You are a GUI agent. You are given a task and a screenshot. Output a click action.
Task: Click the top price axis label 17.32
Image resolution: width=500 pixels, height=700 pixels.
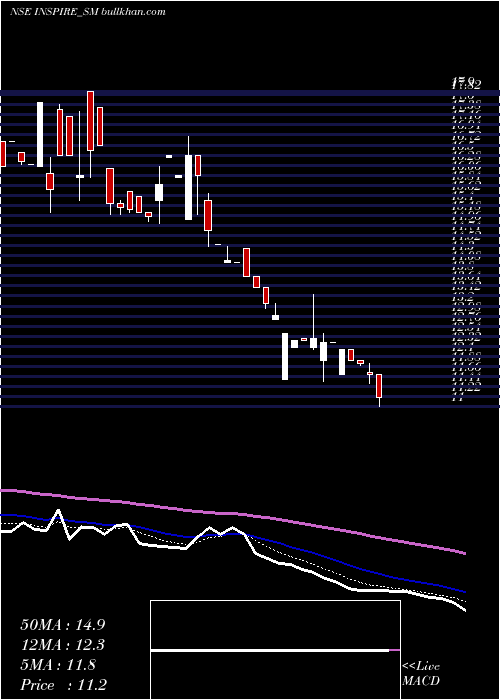pyautogui.click(x=466, y=83)
